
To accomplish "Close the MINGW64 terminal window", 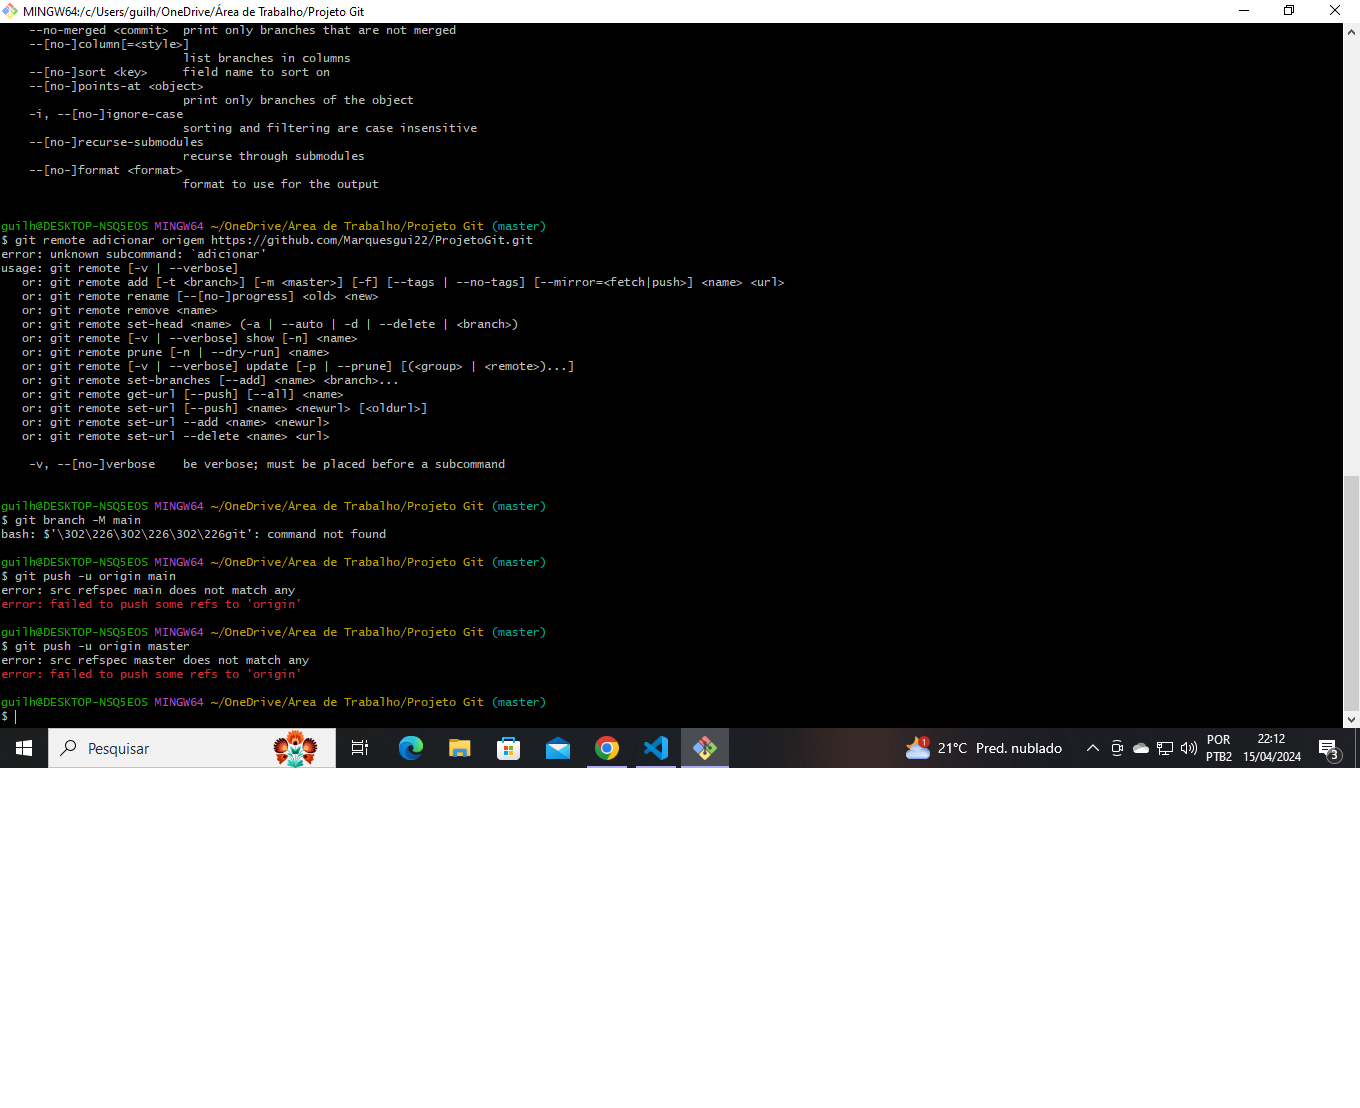I will click(x=1335, y=11).
